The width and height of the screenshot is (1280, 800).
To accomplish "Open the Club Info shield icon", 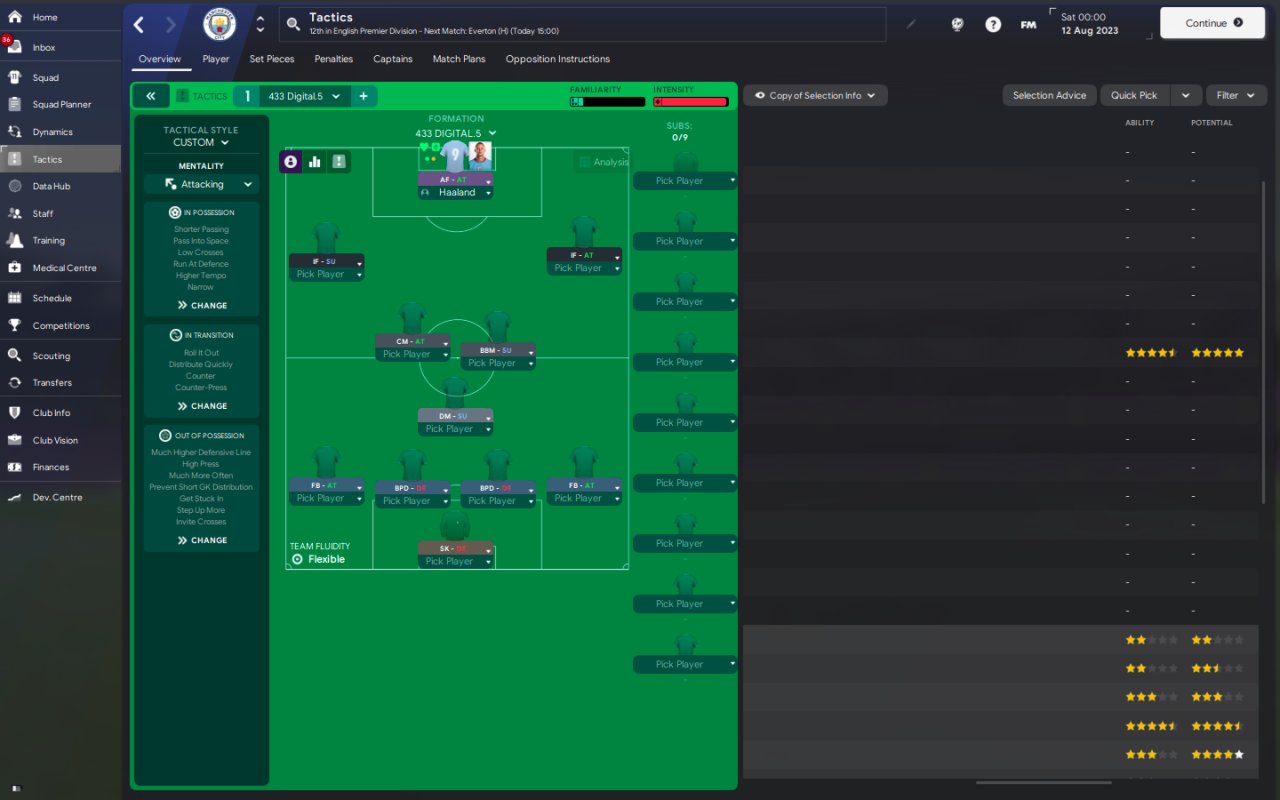I will (15, 412).
